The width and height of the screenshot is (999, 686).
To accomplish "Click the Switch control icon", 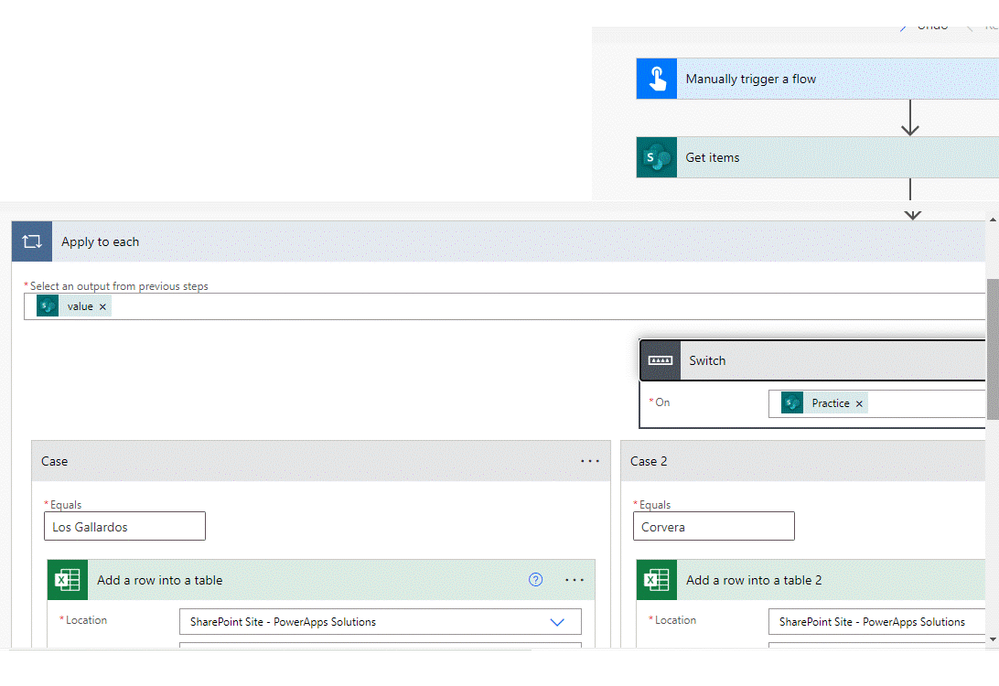I will coord(660,361).
